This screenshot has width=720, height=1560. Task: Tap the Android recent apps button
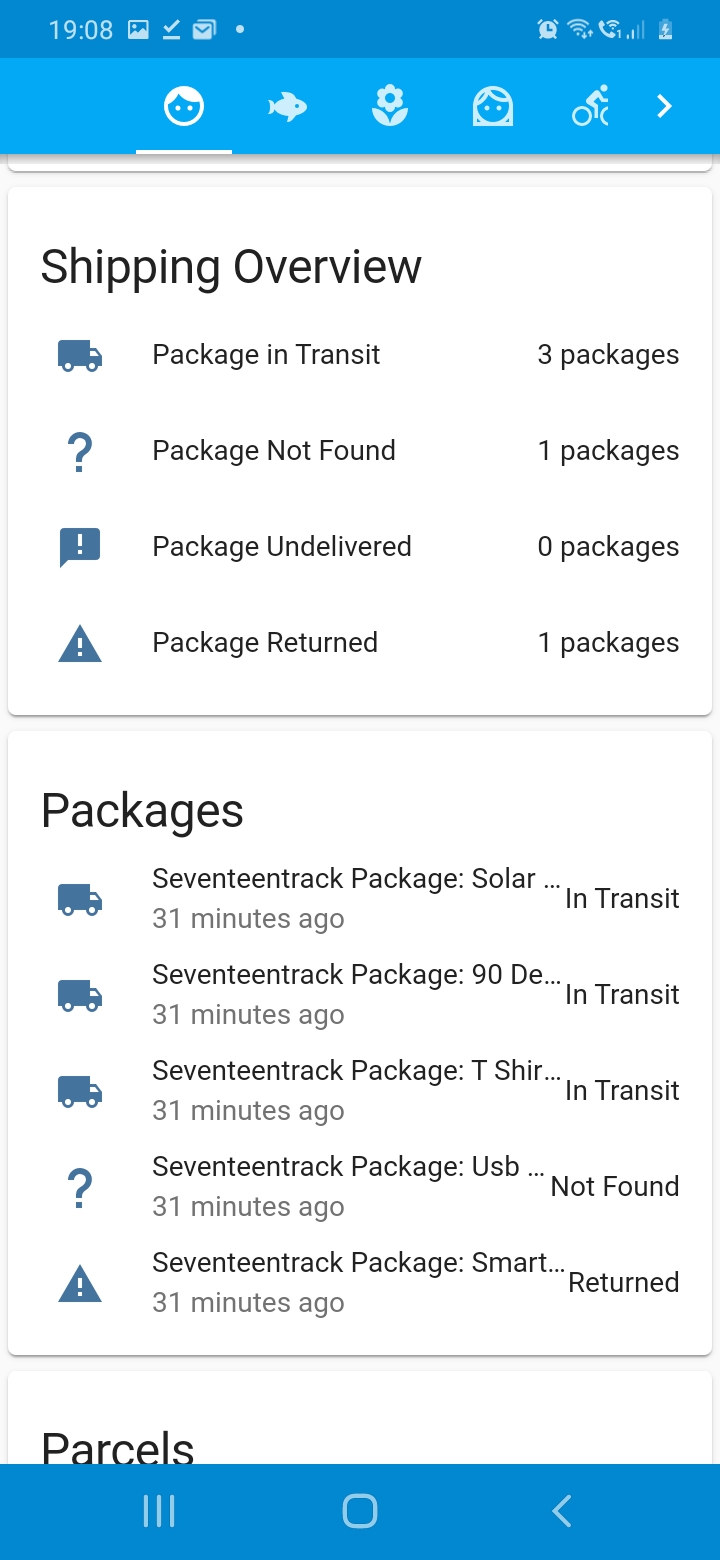(158, 1512)
